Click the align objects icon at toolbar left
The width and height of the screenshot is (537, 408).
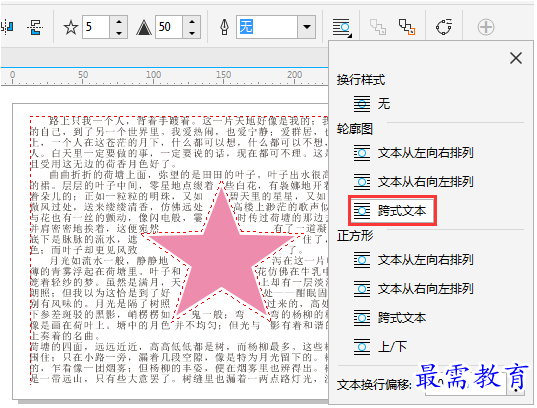tap(35, 27)
